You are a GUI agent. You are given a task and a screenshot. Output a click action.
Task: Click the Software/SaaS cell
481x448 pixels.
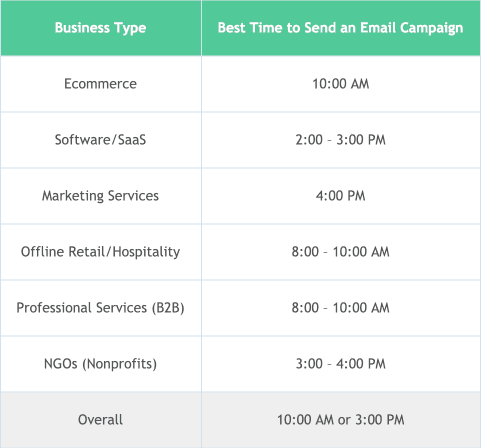click(x=101, y=140)
